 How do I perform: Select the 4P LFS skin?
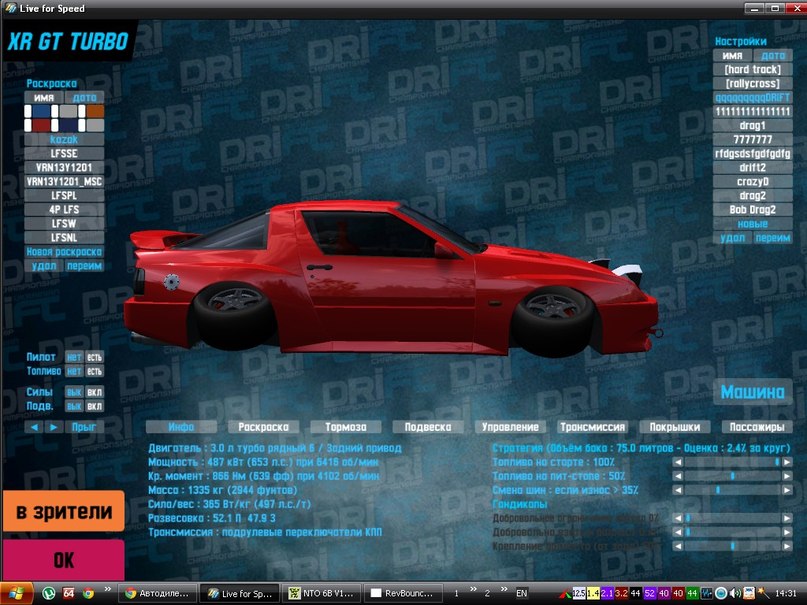[x=64, y=210]
